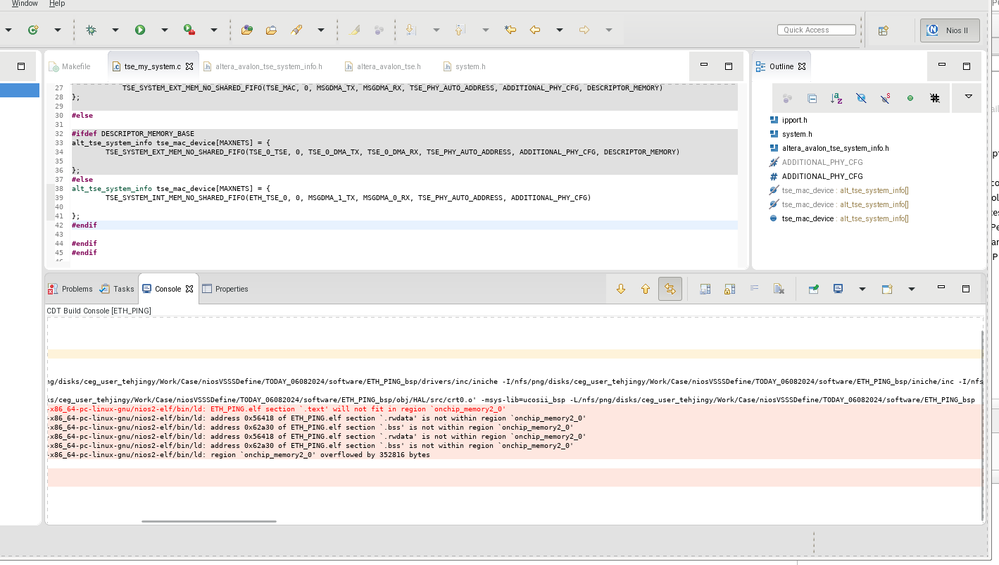Toggle Hide Non-Public Members green dot
The width and height of the screenshot is (999, 565).
coord(910,98)
